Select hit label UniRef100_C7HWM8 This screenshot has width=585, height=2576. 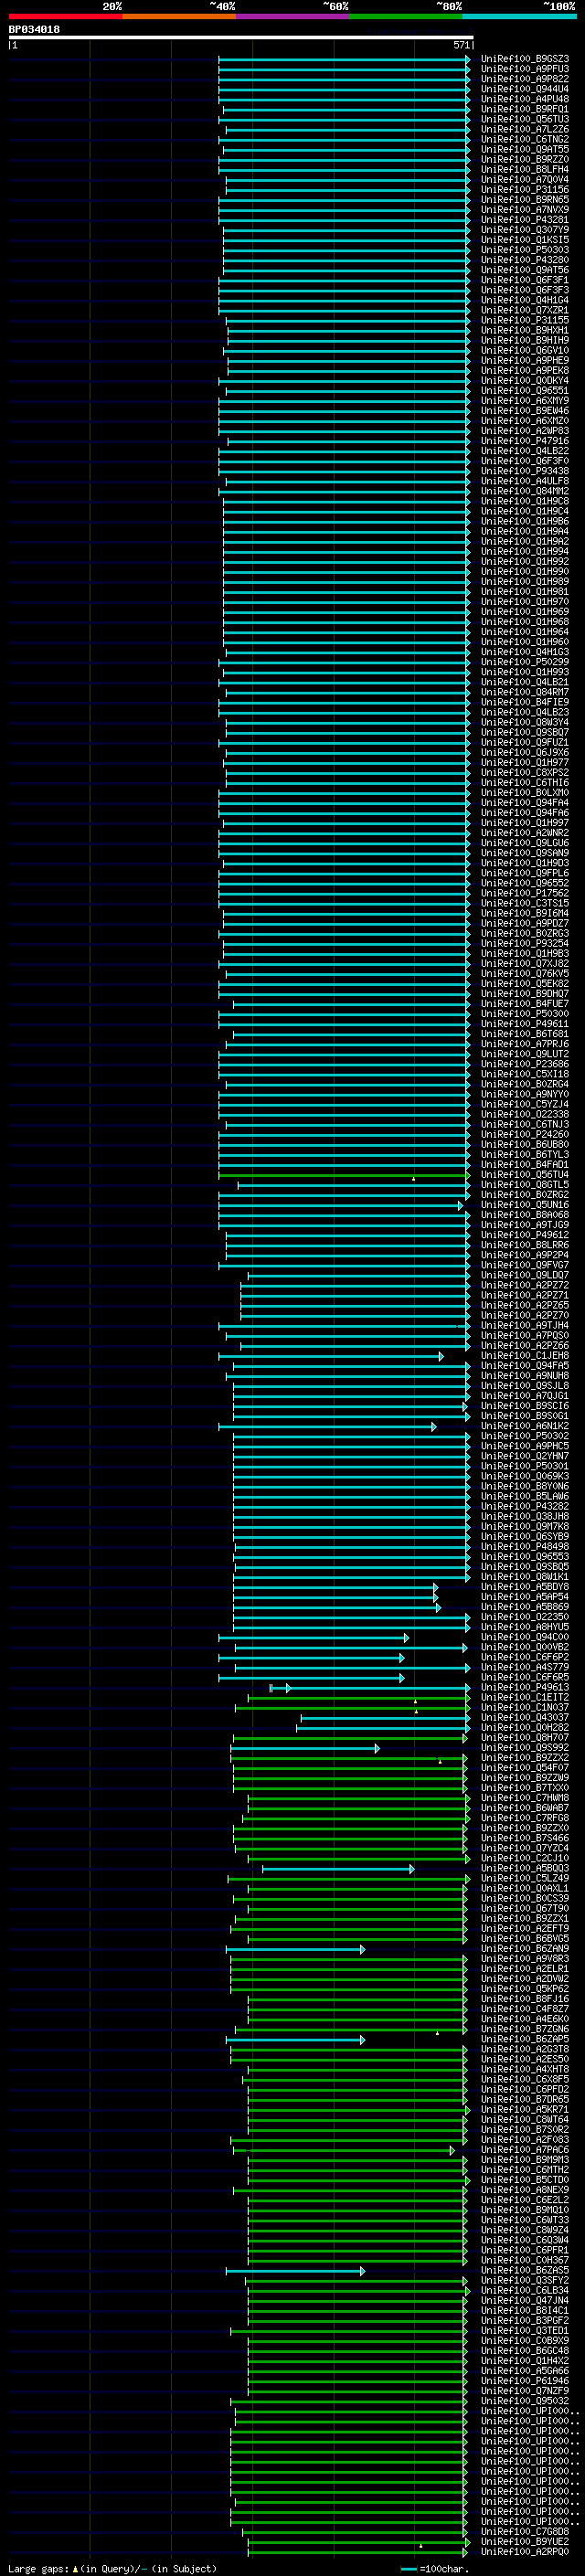(x=525, y=1798)
